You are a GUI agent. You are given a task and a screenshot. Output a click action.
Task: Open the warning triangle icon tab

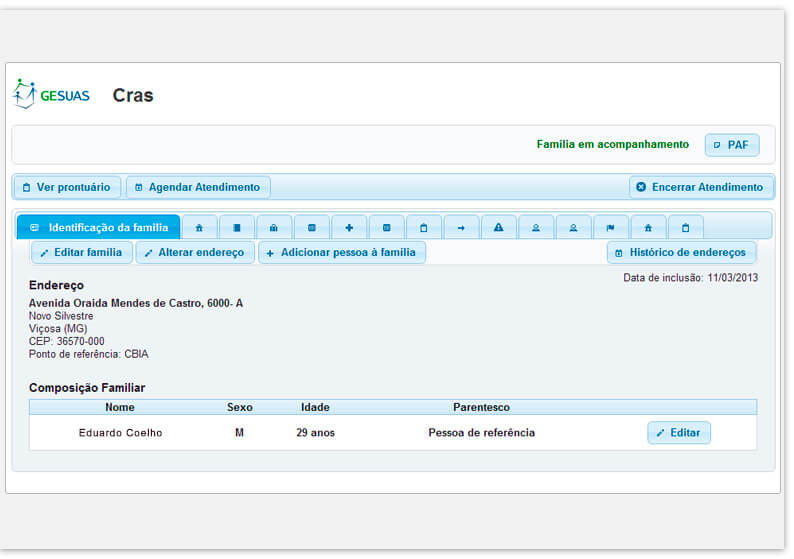499,228
